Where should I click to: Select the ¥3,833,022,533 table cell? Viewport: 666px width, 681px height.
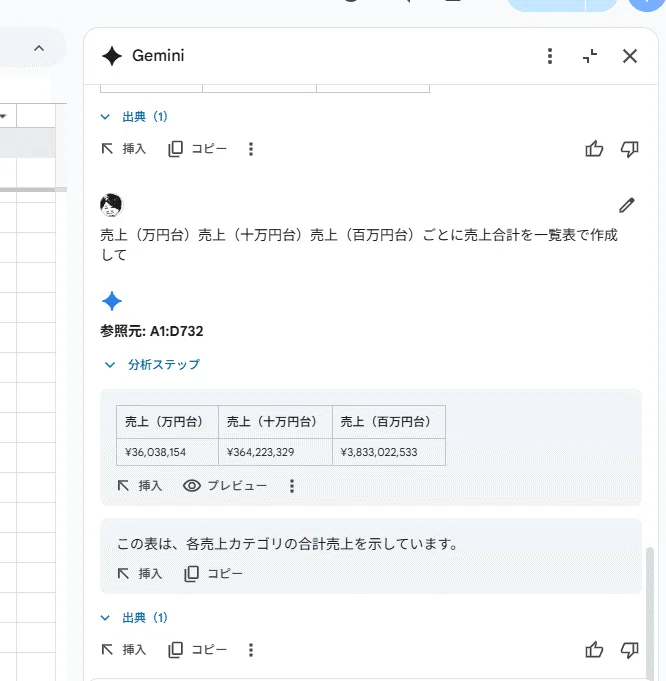coord(389,452)
